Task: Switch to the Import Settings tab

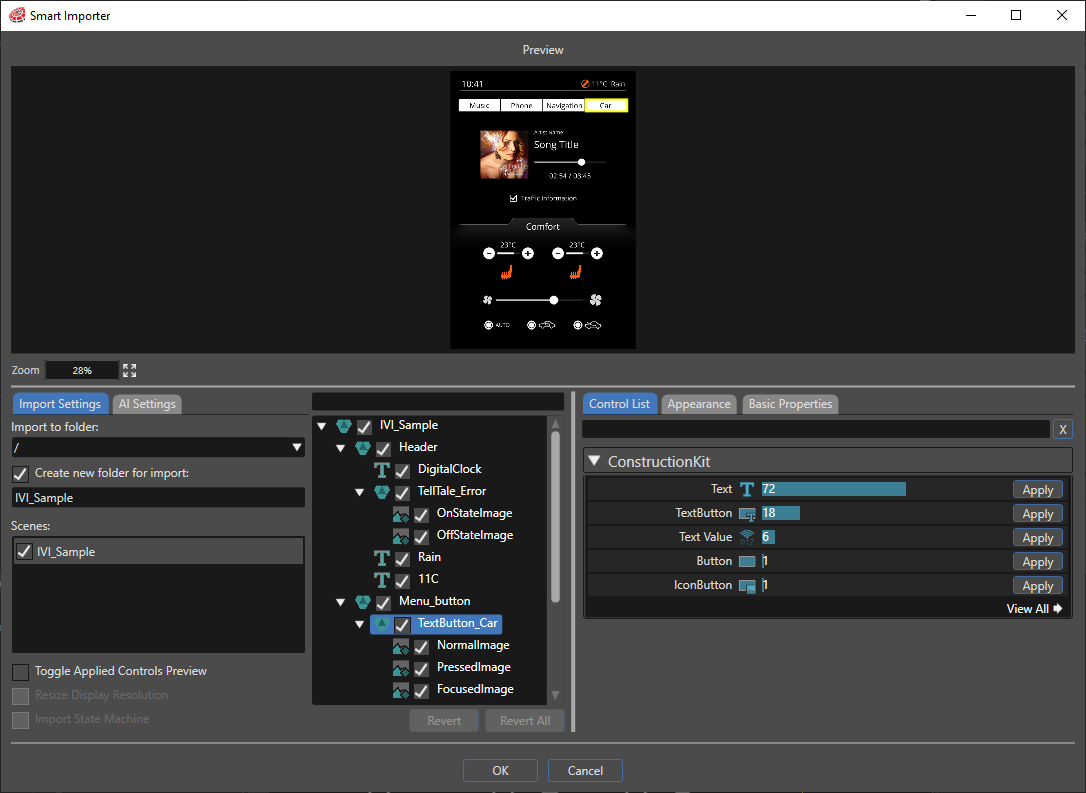Action: (x=60, y=404)
